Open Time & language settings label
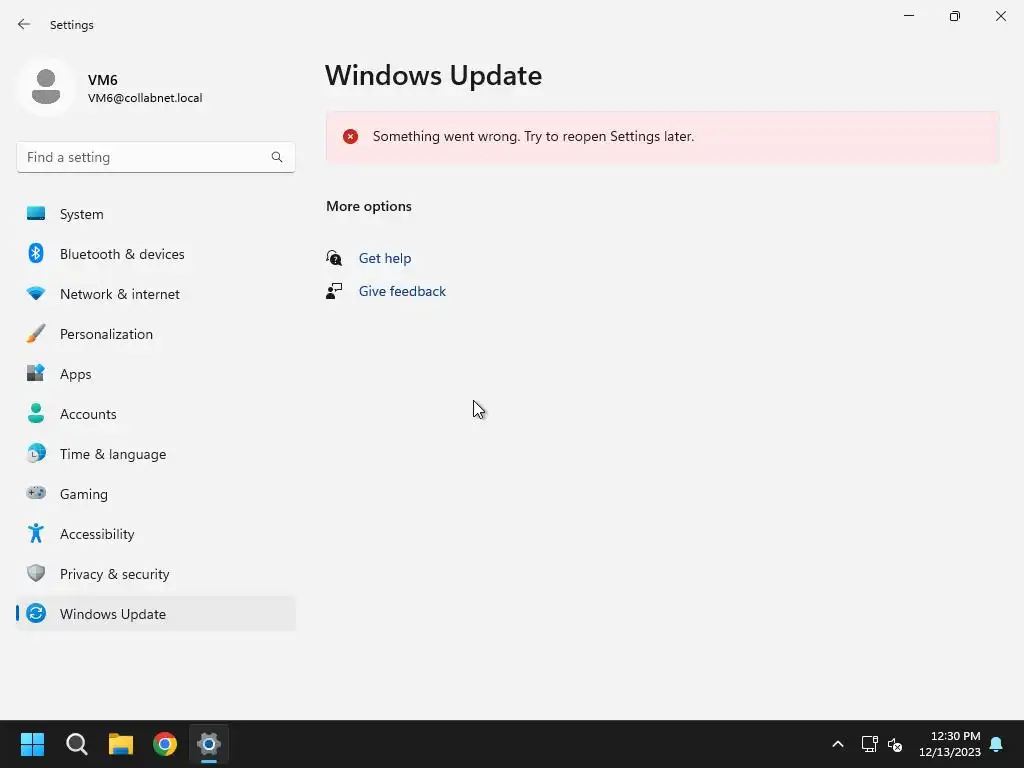Image resolution: width=1024 pixels, height=768 pixels. 113,454
